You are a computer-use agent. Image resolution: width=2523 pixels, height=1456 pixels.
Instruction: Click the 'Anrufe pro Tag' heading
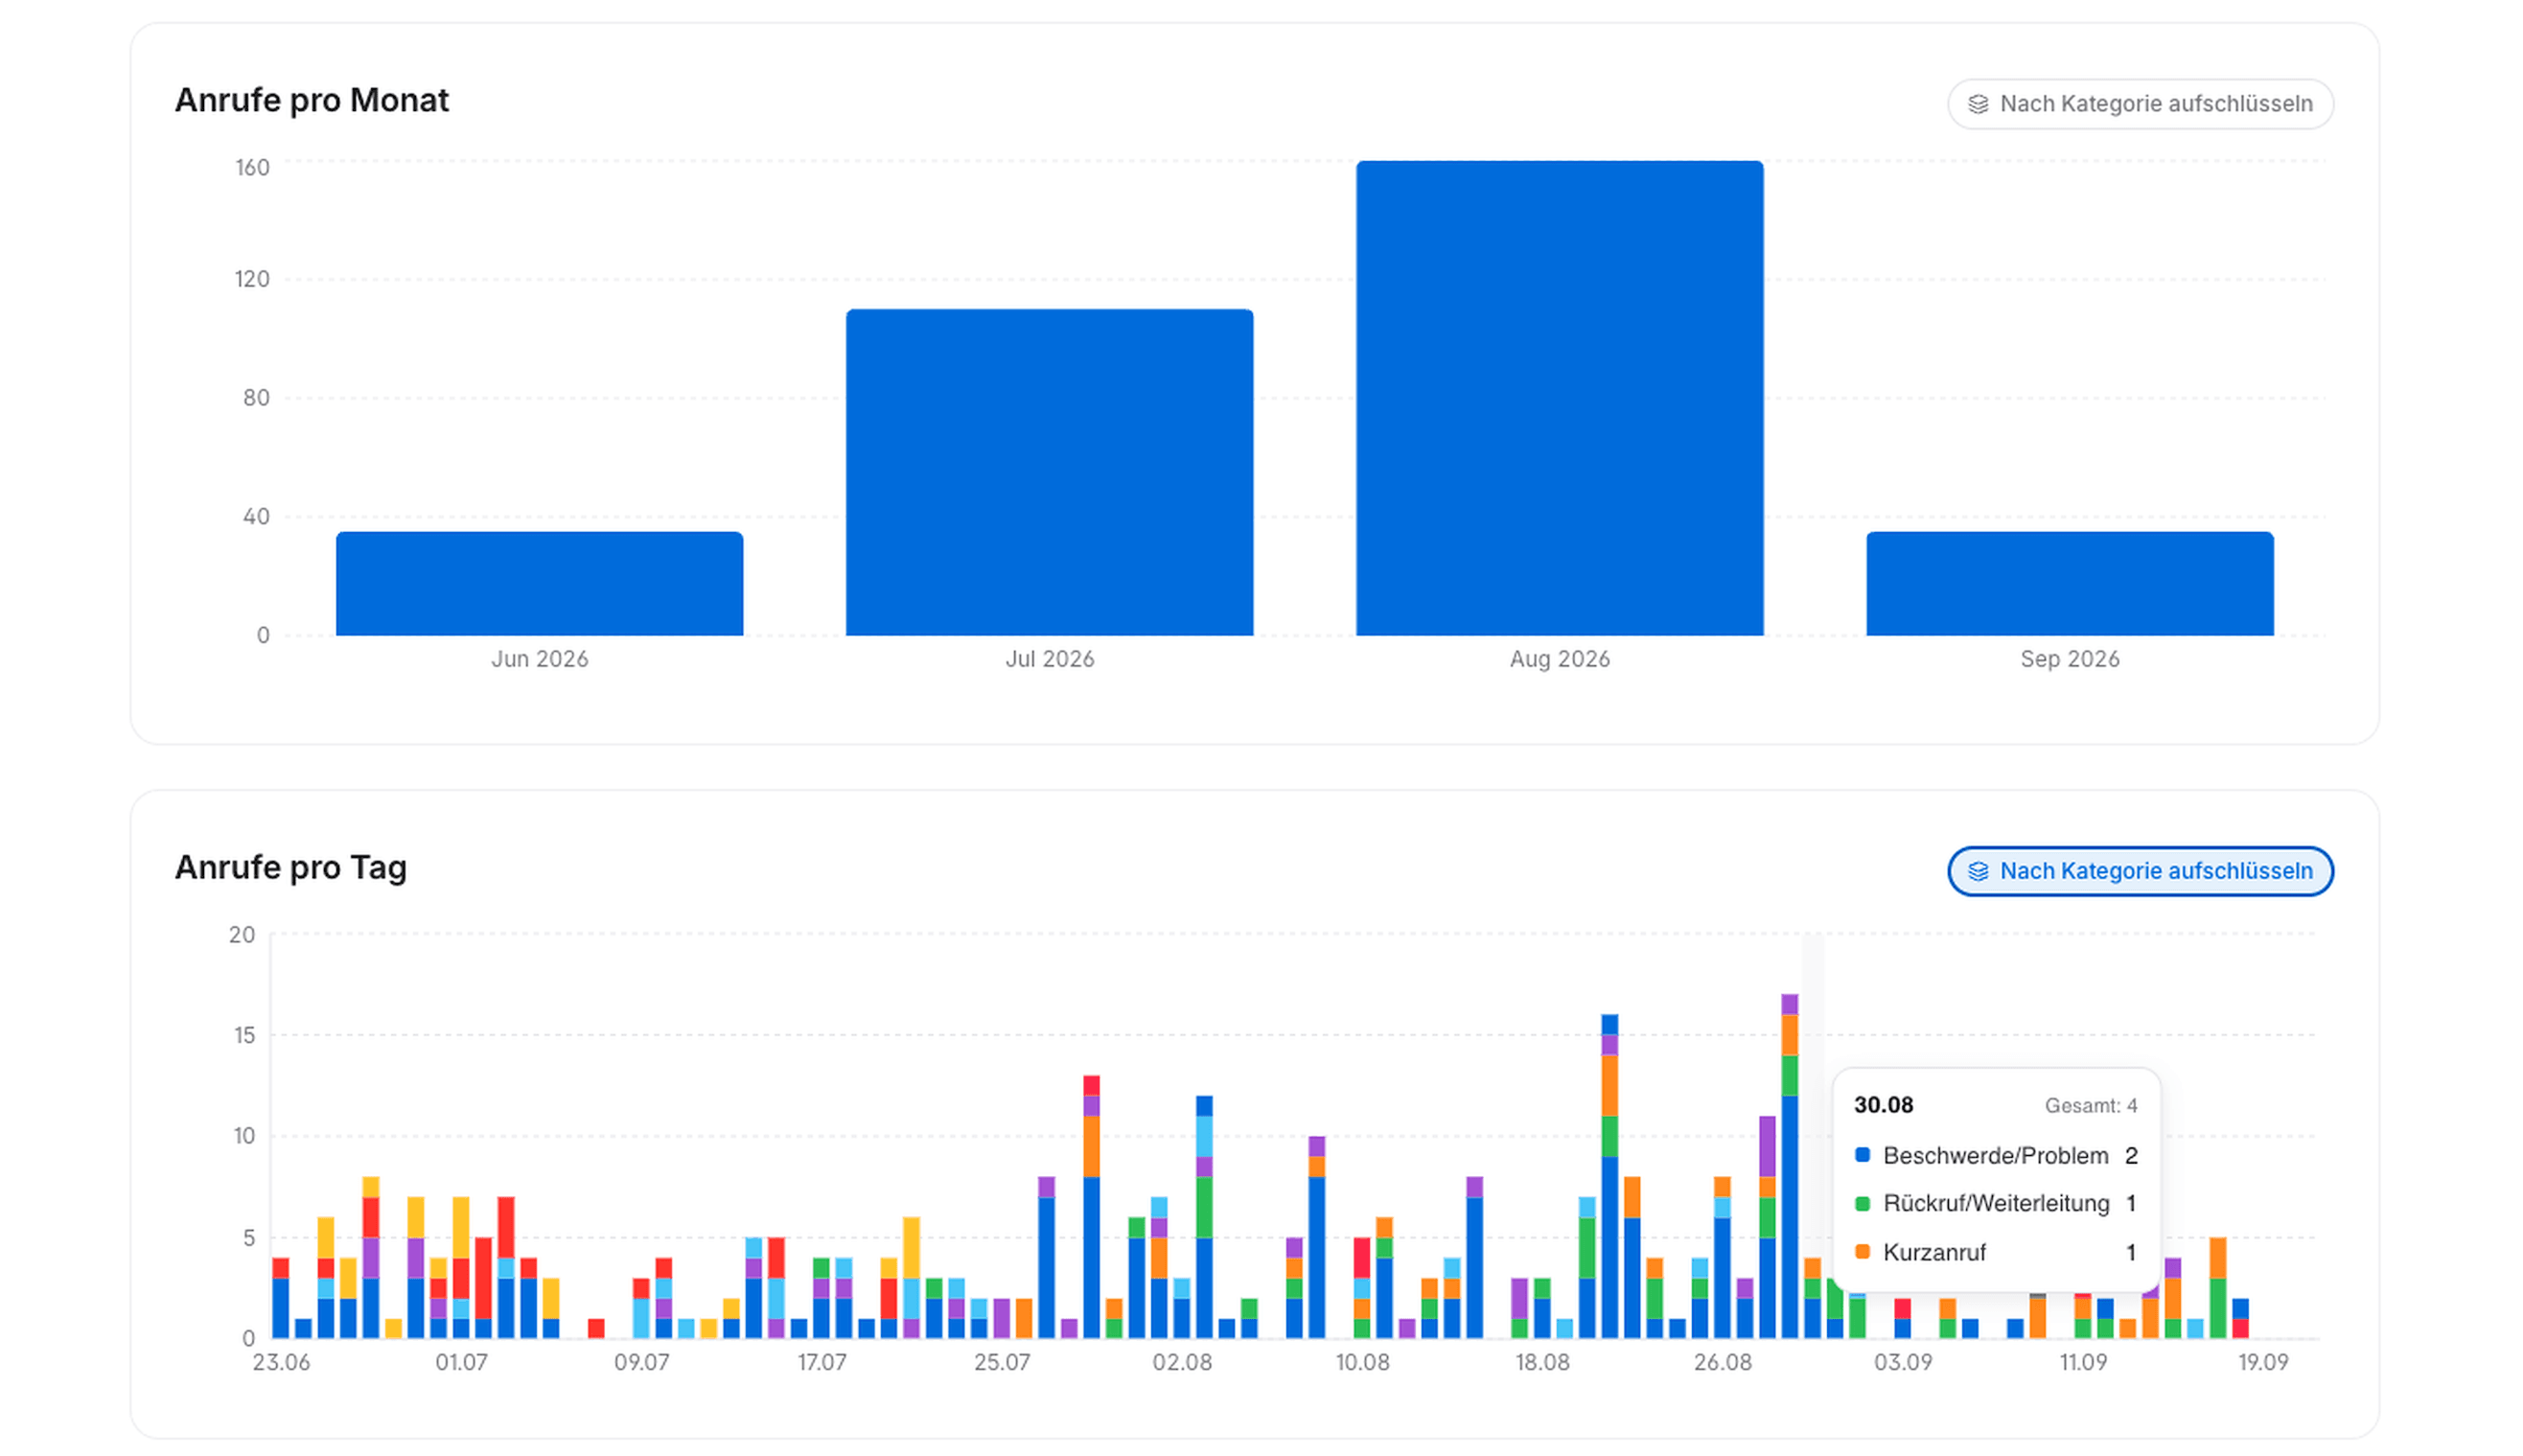(291, 867)
